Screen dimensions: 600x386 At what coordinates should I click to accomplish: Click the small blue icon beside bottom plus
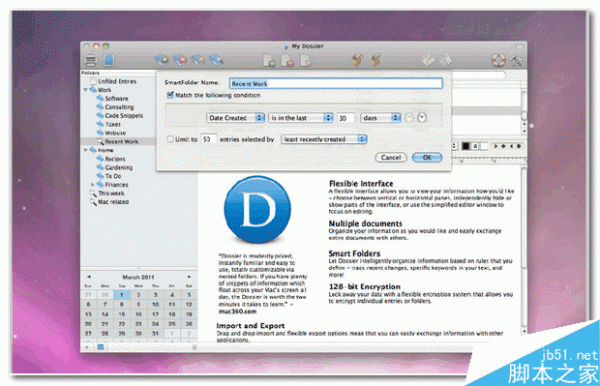100,347
